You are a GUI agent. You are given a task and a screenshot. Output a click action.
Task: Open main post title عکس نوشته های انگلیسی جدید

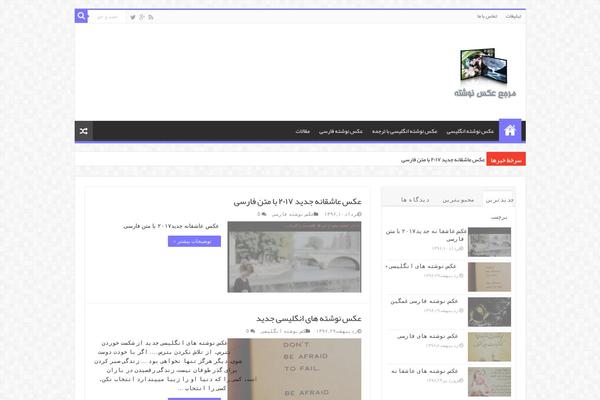coord(309,318)
